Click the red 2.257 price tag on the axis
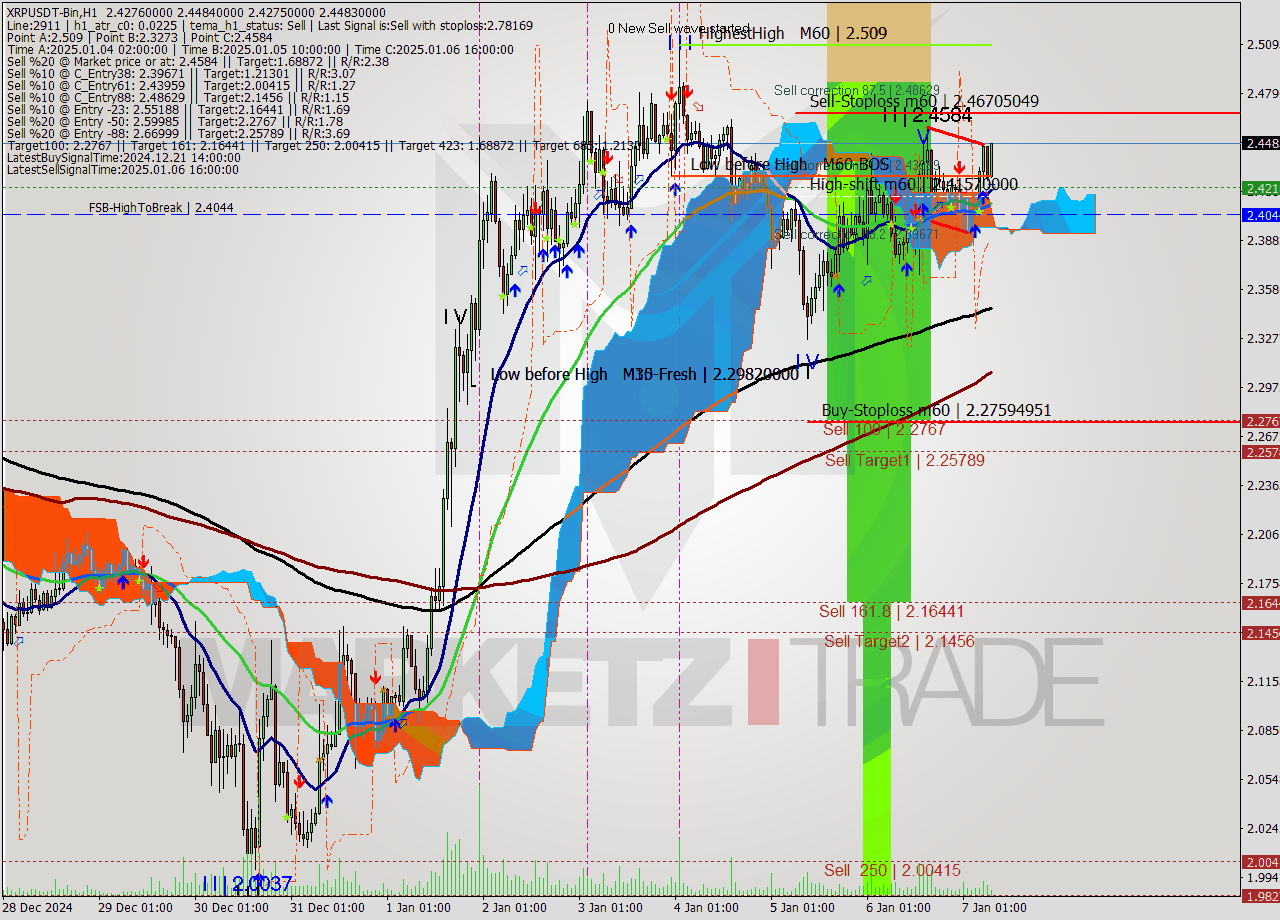Image resolution: width=1280 pixels, height=920 pixels. [1261, 452]
